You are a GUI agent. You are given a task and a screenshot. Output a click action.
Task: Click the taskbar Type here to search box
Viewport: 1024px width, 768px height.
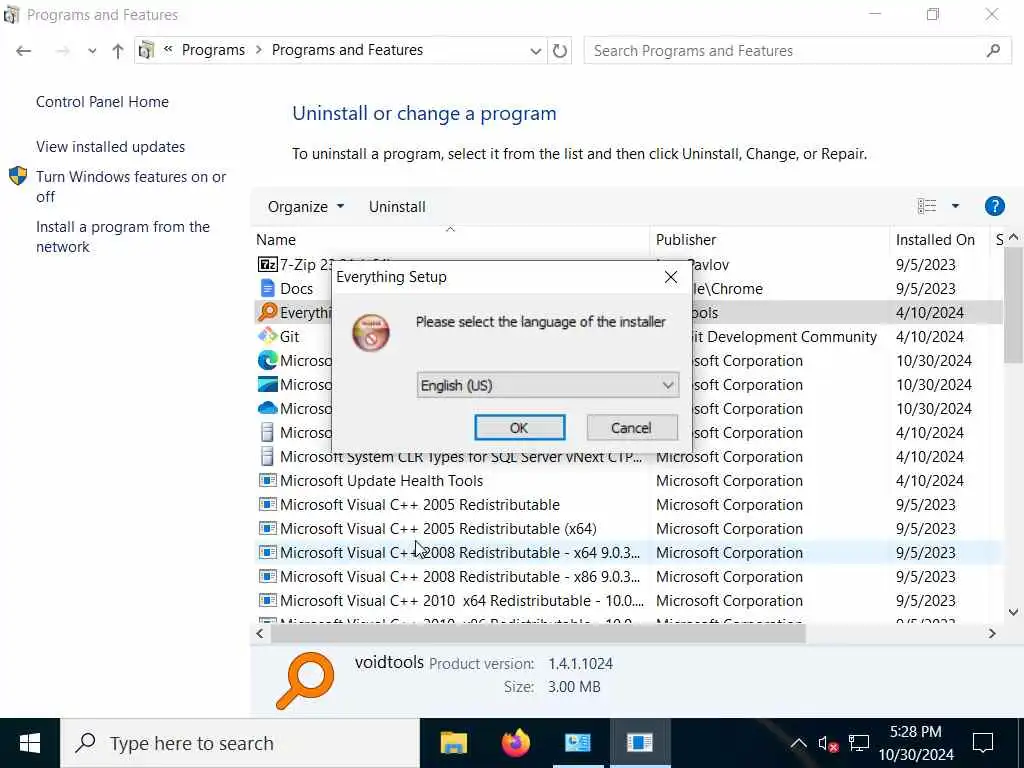pos(240,743)
